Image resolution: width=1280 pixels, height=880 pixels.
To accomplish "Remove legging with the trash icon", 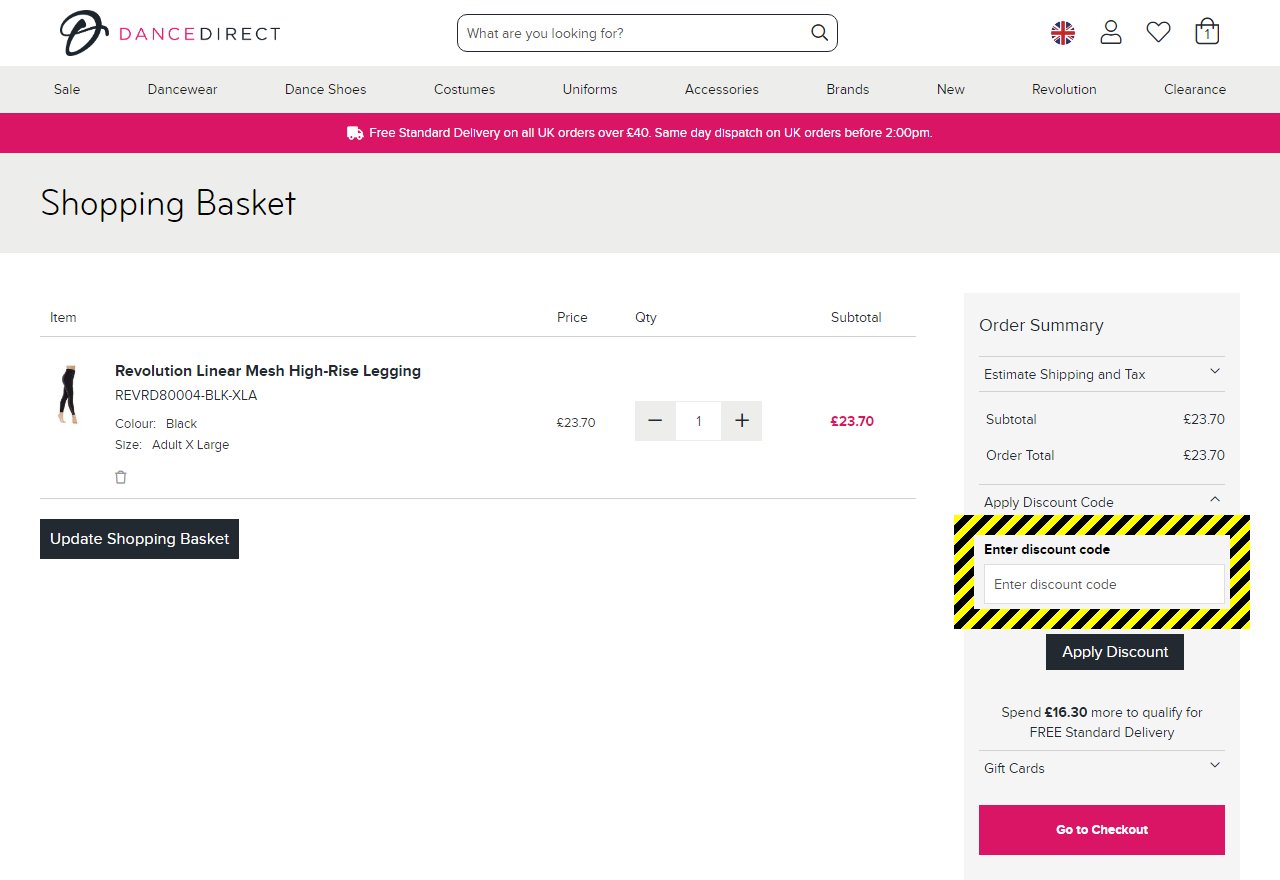I will click(121, 477).
